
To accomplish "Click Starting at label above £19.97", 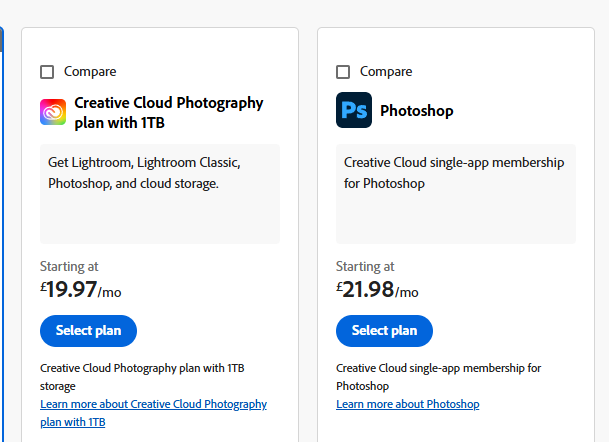I will click(69, 266).
